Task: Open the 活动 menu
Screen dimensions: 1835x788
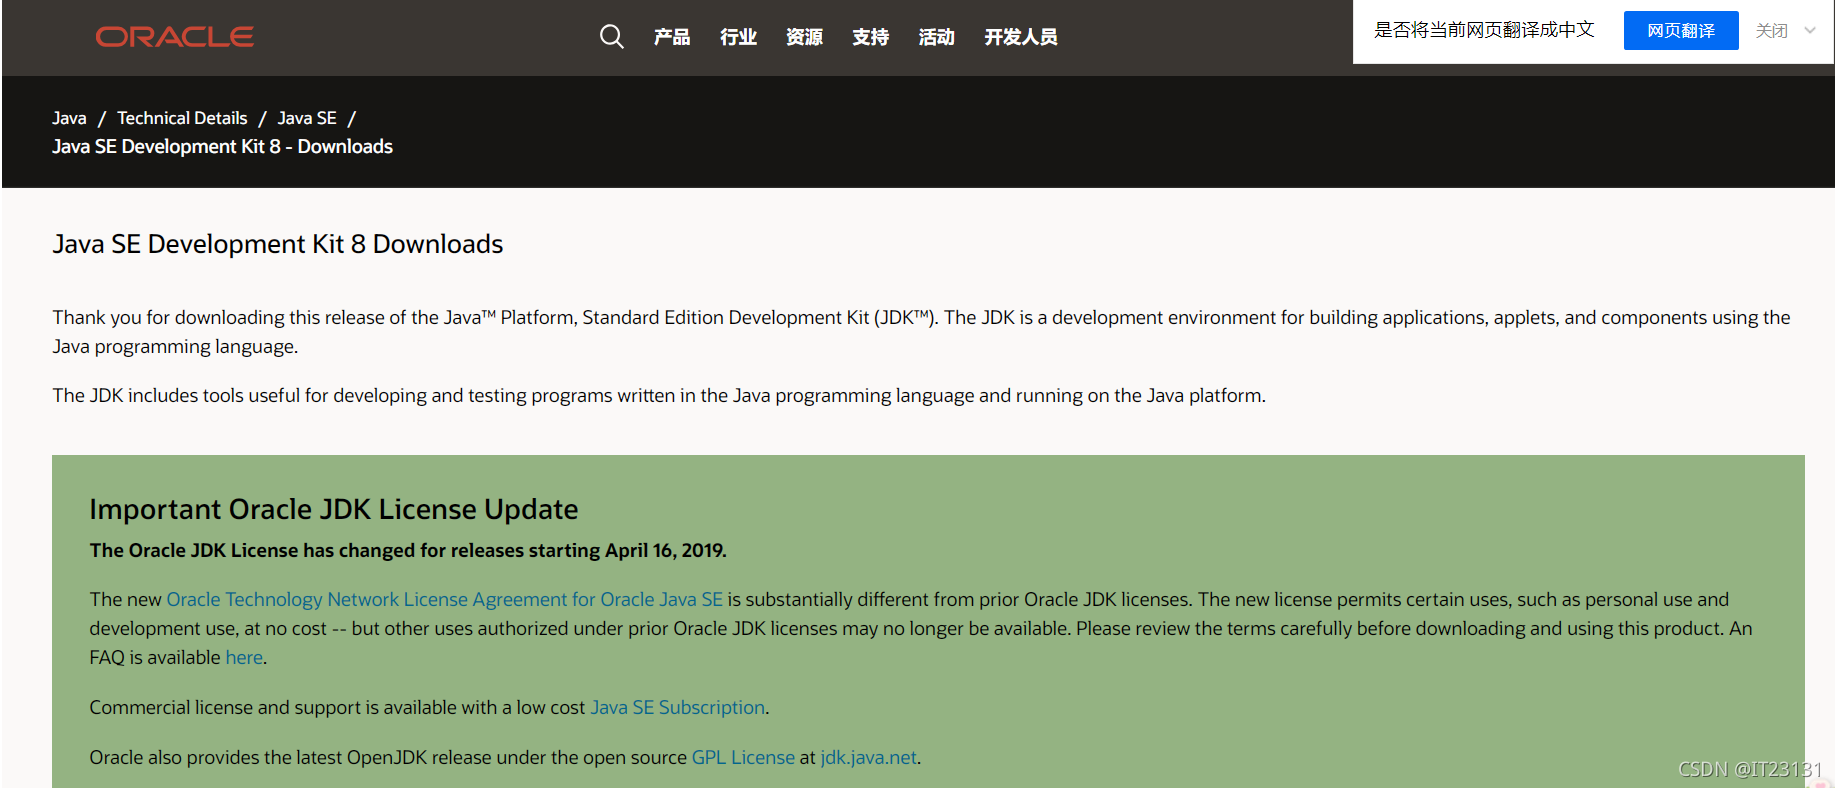Action: pos(936,37)
